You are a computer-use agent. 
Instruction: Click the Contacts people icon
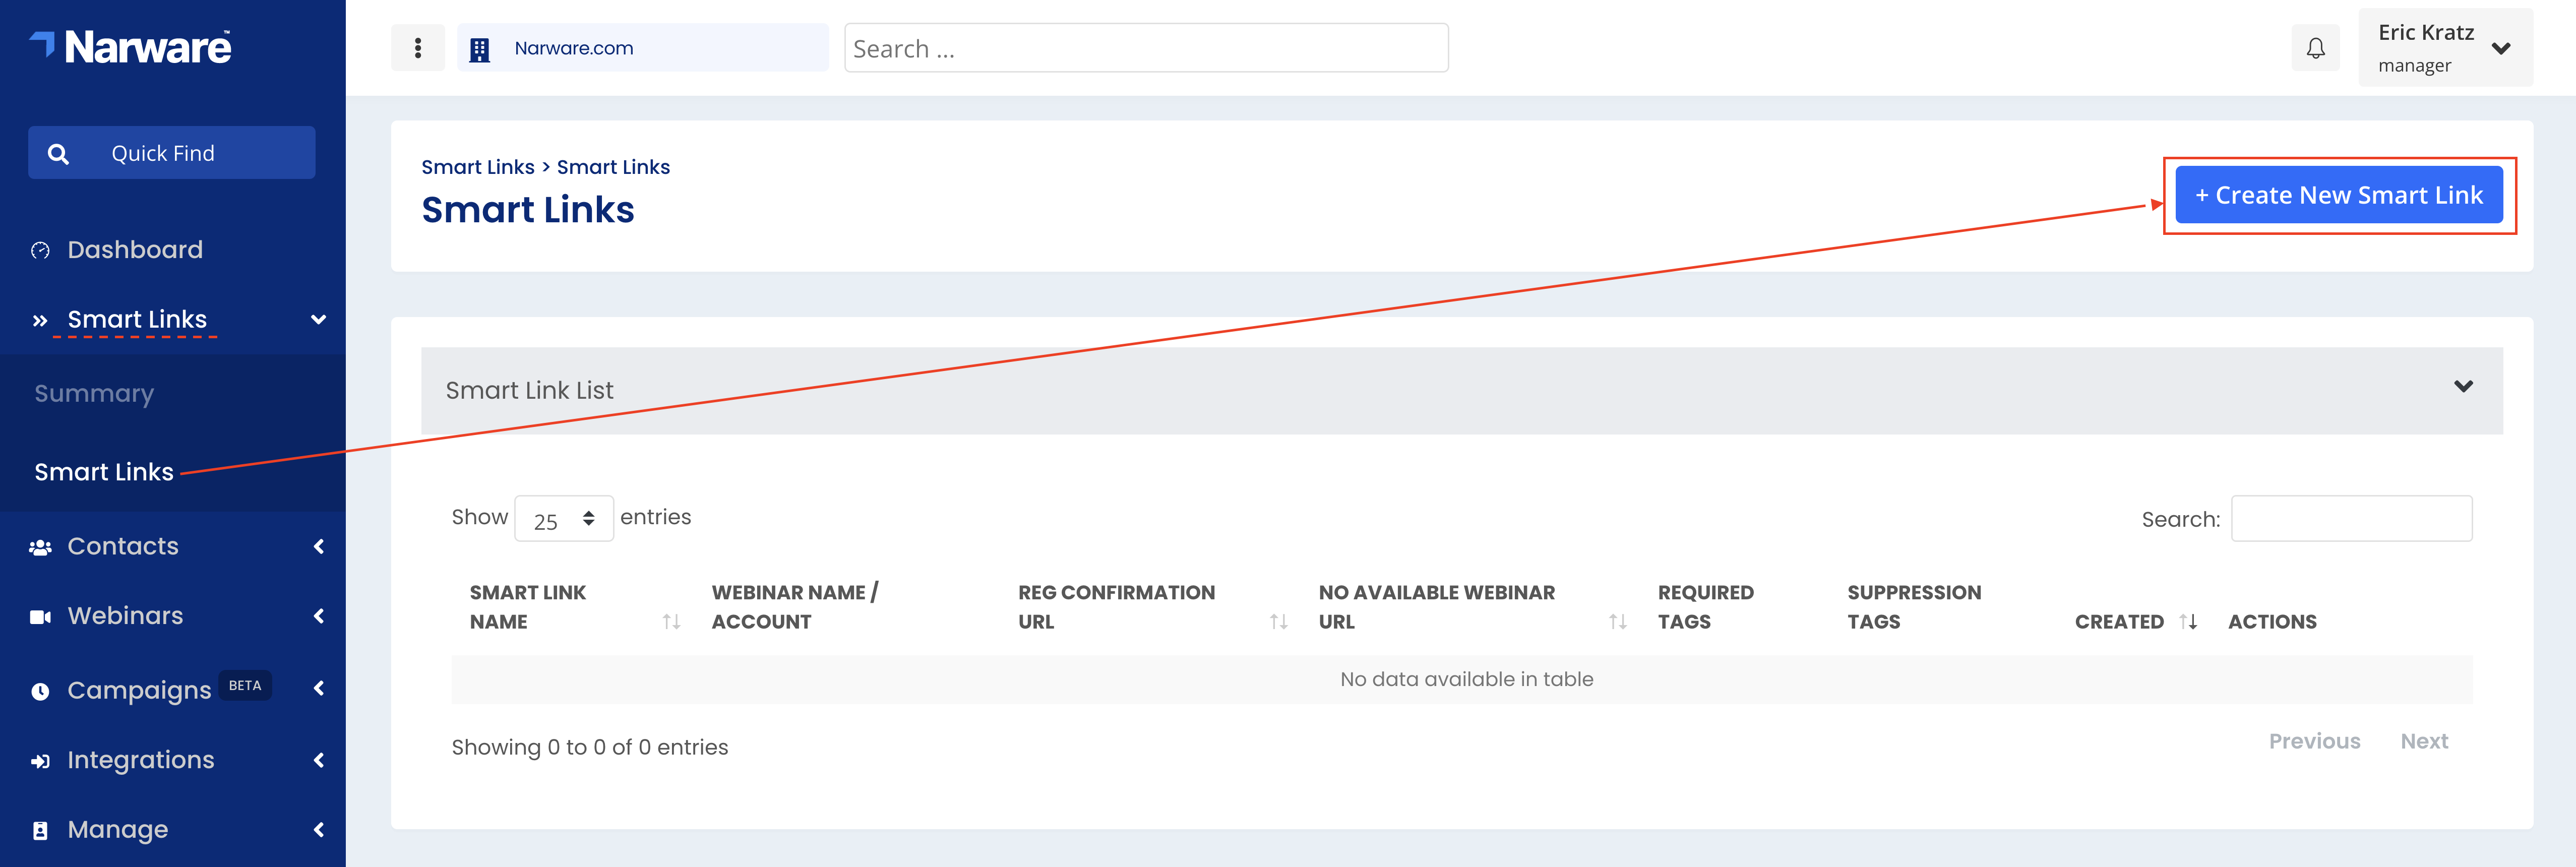click(x=40, y=547)
